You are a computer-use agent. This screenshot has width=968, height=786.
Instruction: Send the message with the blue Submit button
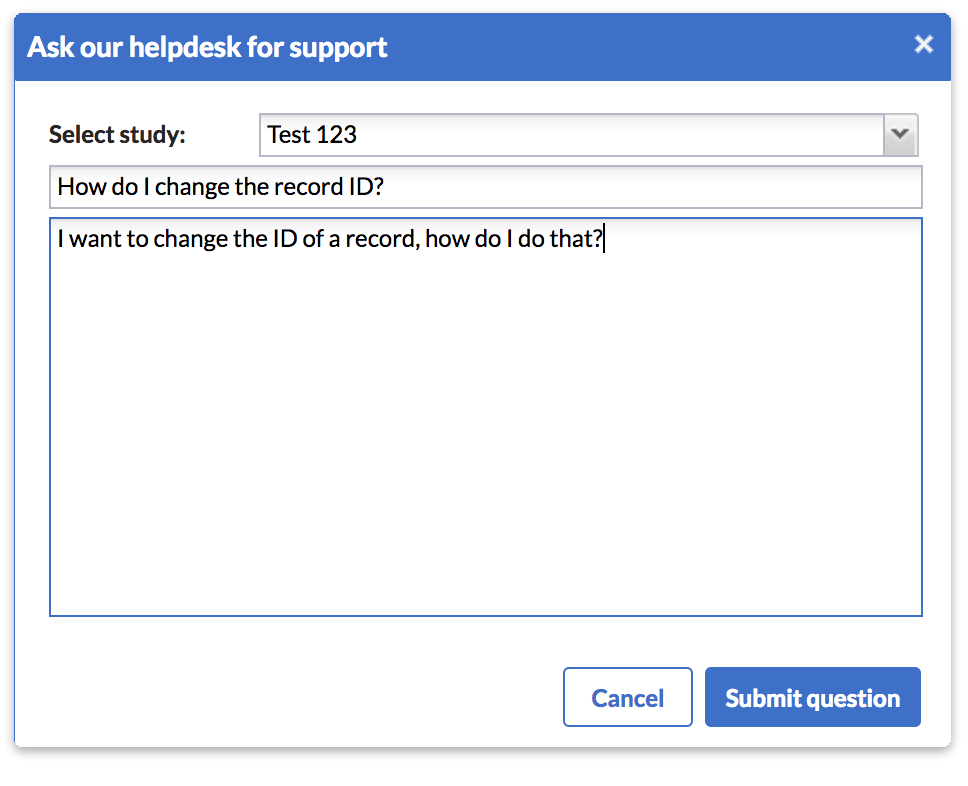812,697
